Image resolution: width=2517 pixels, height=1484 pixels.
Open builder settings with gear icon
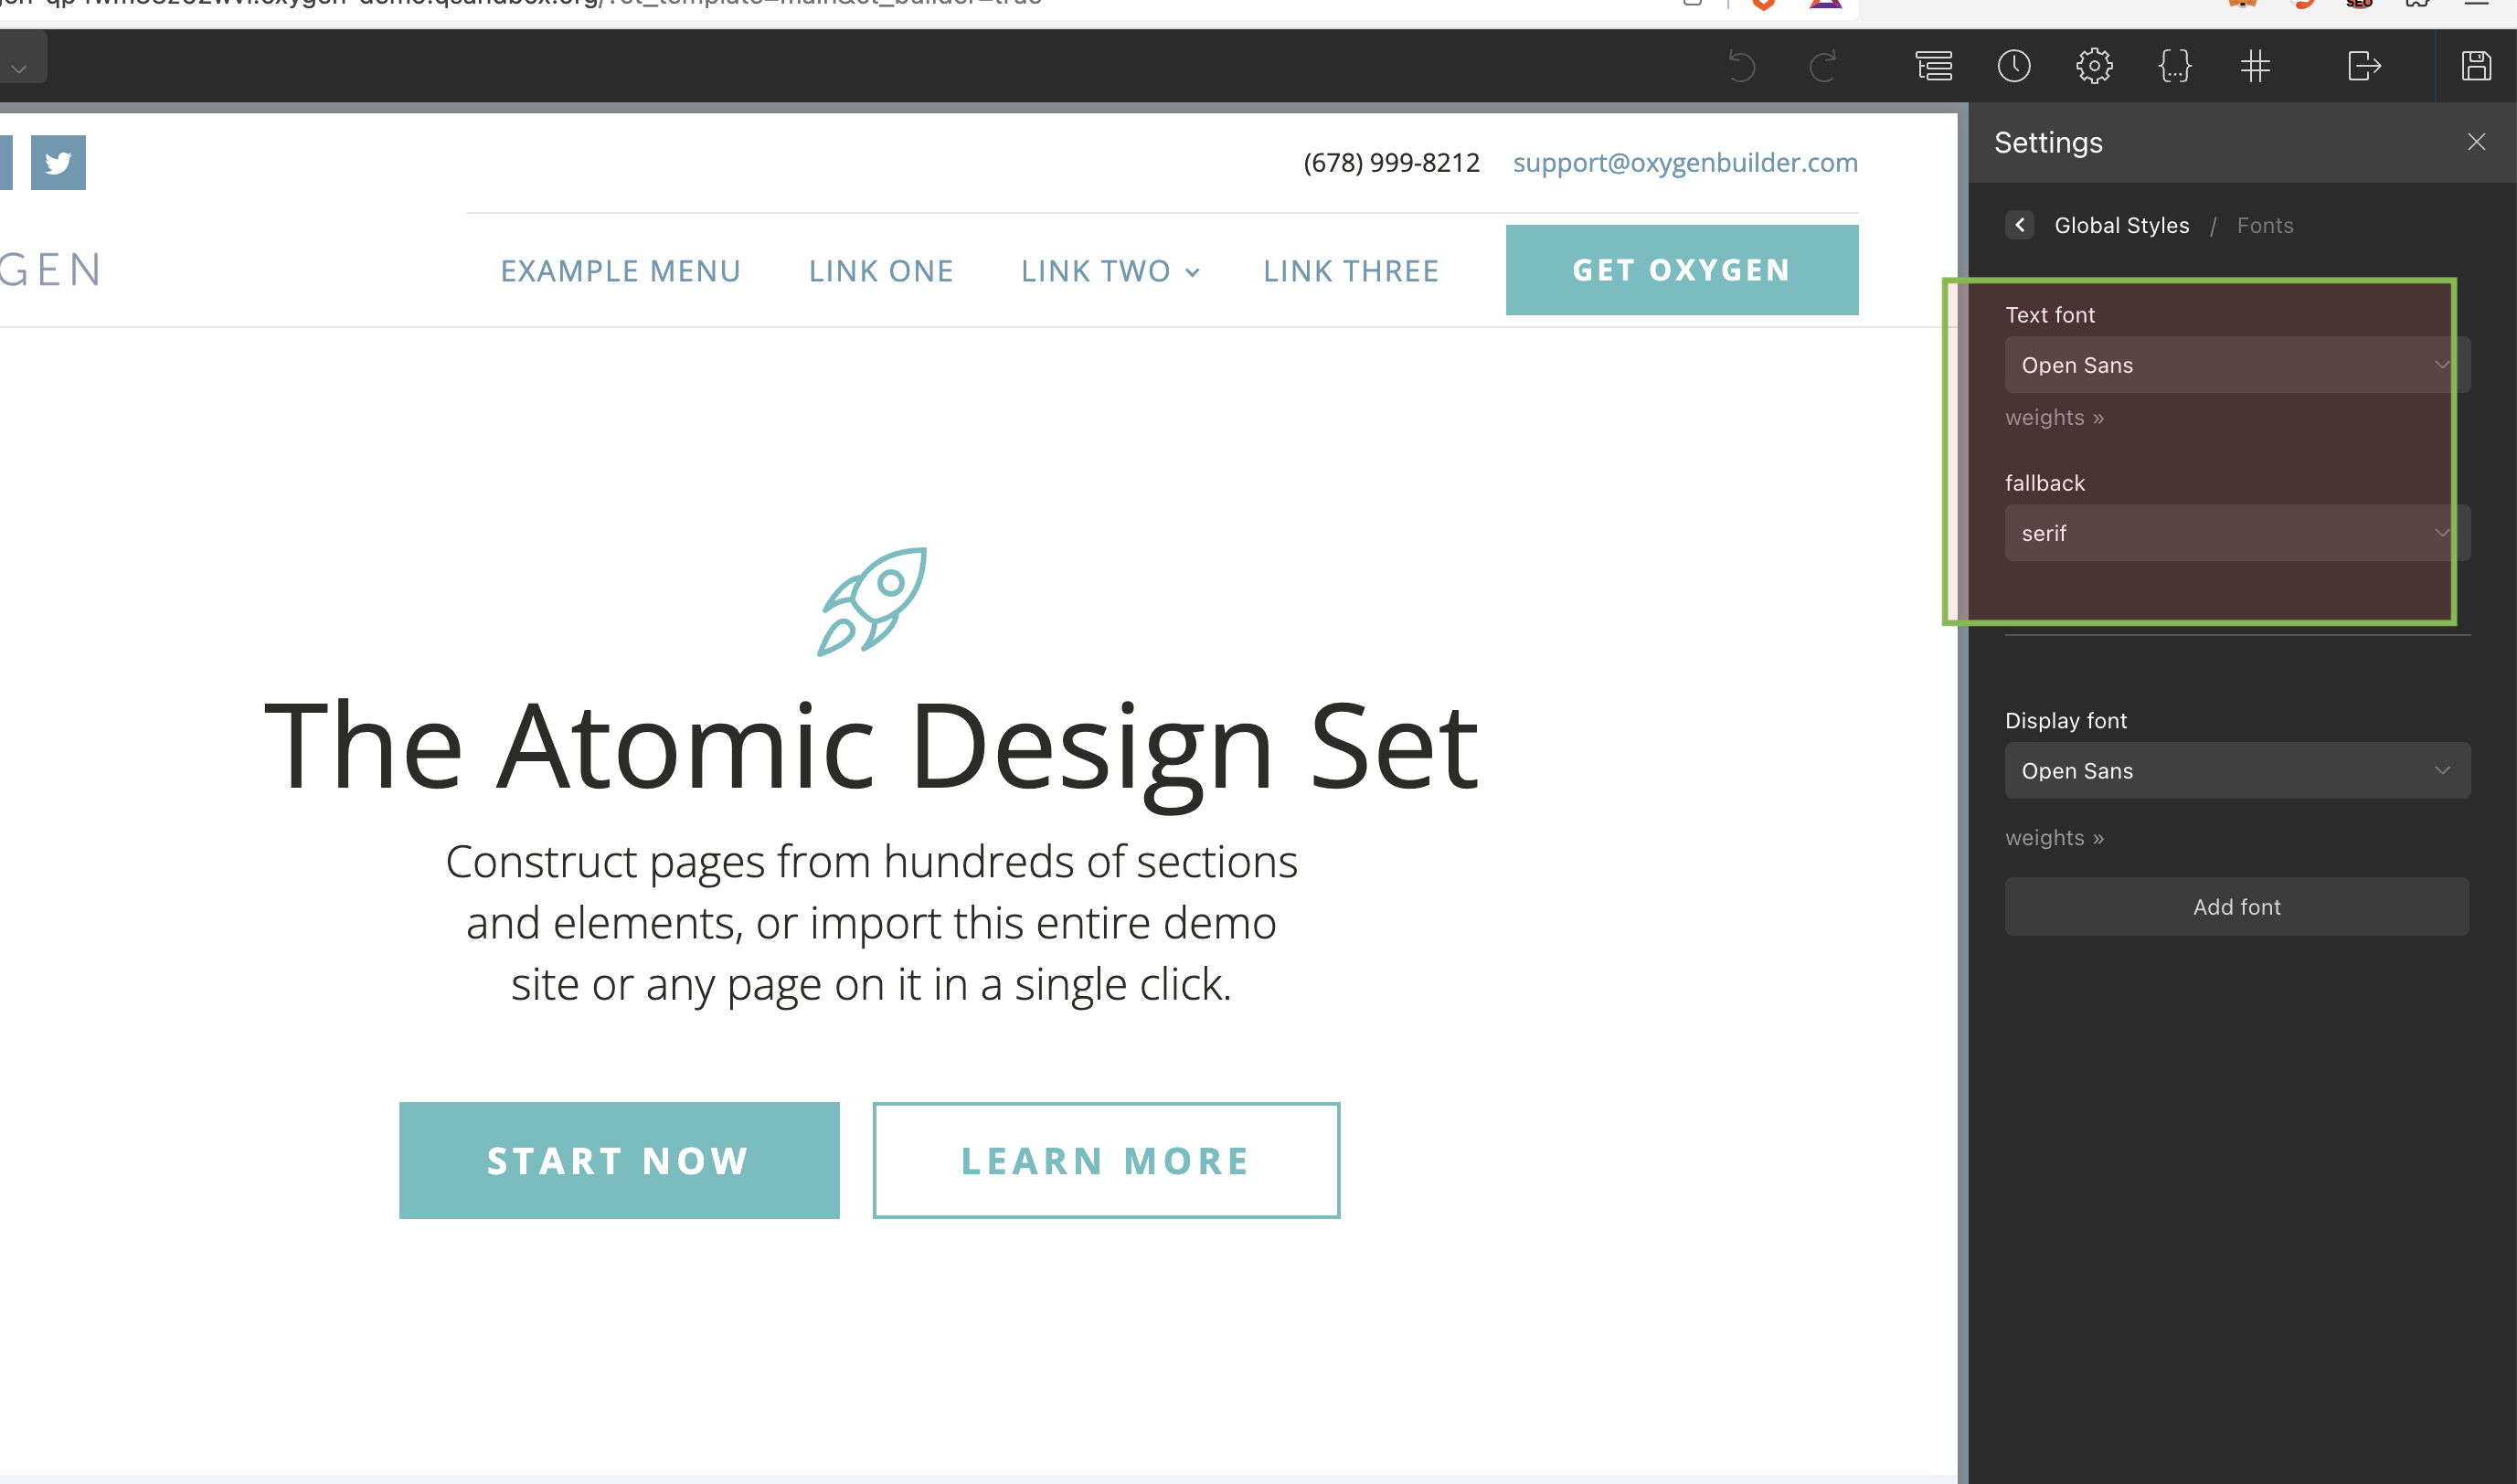point(2094,66)
